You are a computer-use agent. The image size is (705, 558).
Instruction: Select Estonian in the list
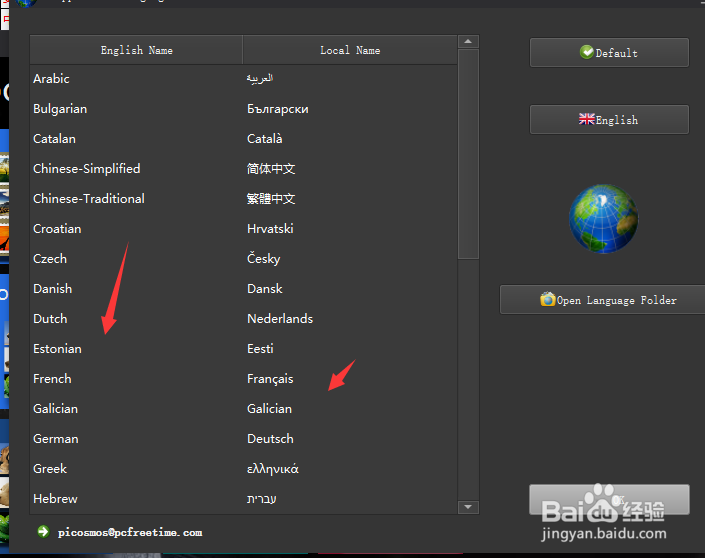[x=244, y=348]
